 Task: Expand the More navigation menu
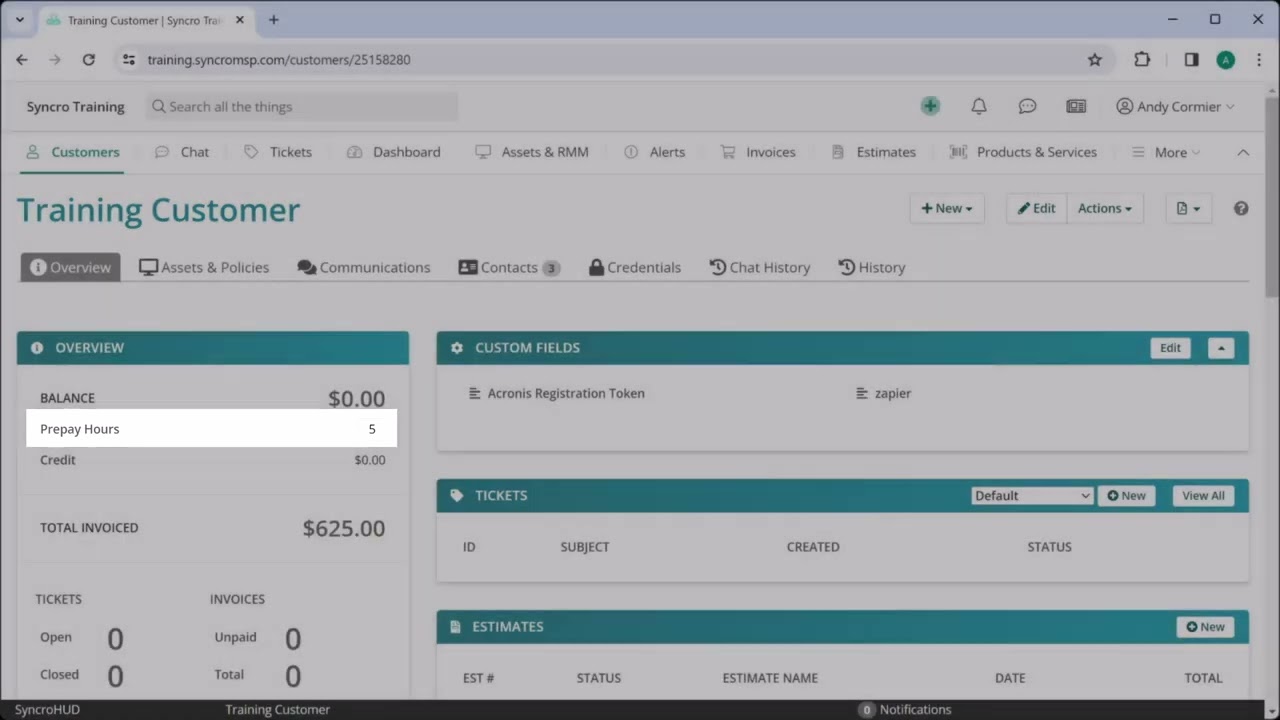click(x=1165, y=152)
